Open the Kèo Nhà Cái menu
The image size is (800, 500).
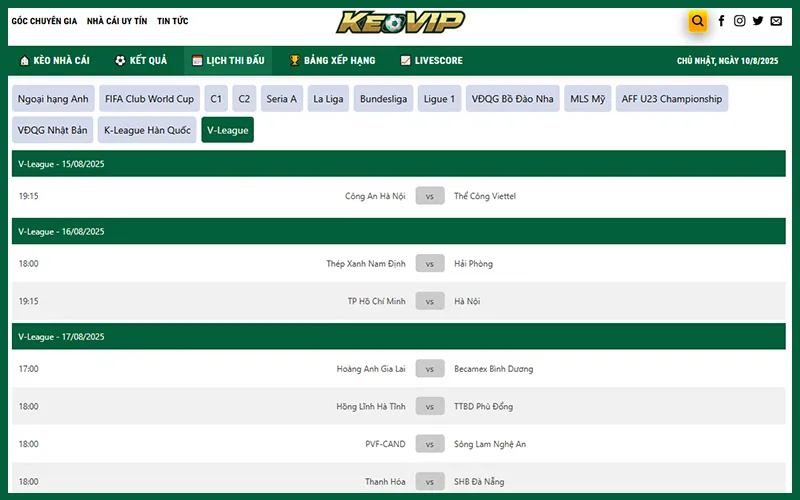pos(54,61)
